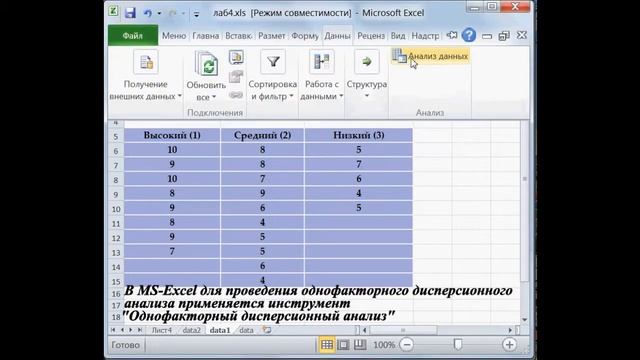Switch to Page Layout view icon
The width and height of the screenshot is (640, 360).
click(x=343, y=345)
